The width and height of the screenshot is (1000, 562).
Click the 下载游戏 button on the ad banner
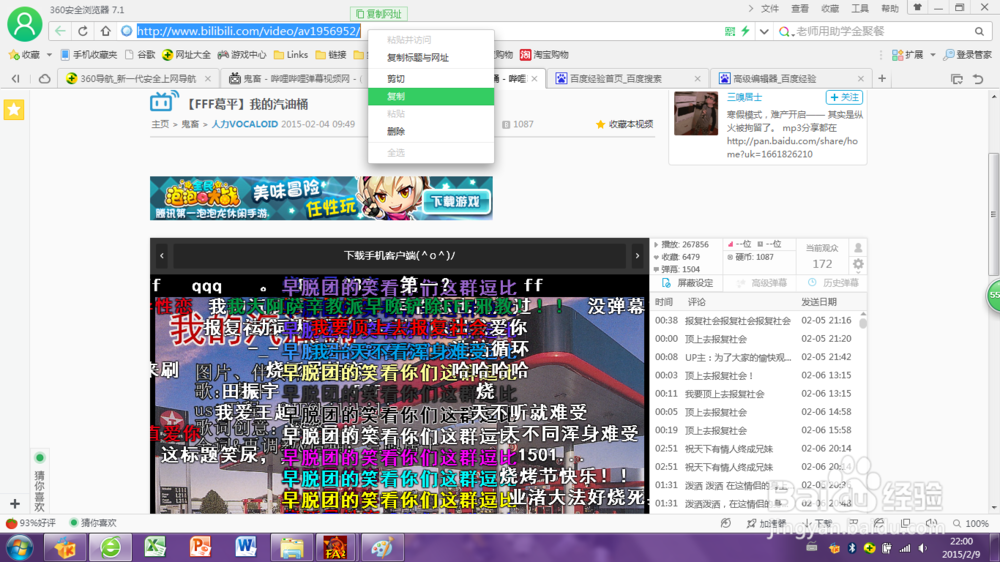pos(455,202)
